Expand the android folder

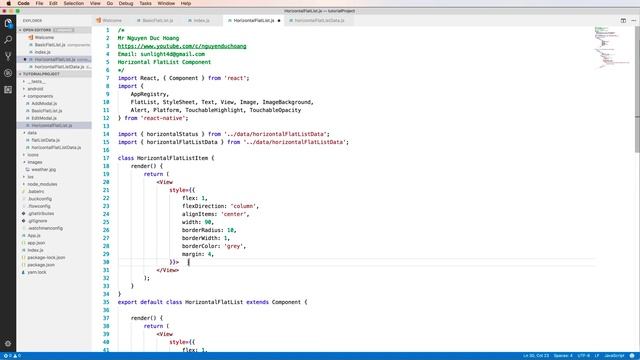click(35, 89)
